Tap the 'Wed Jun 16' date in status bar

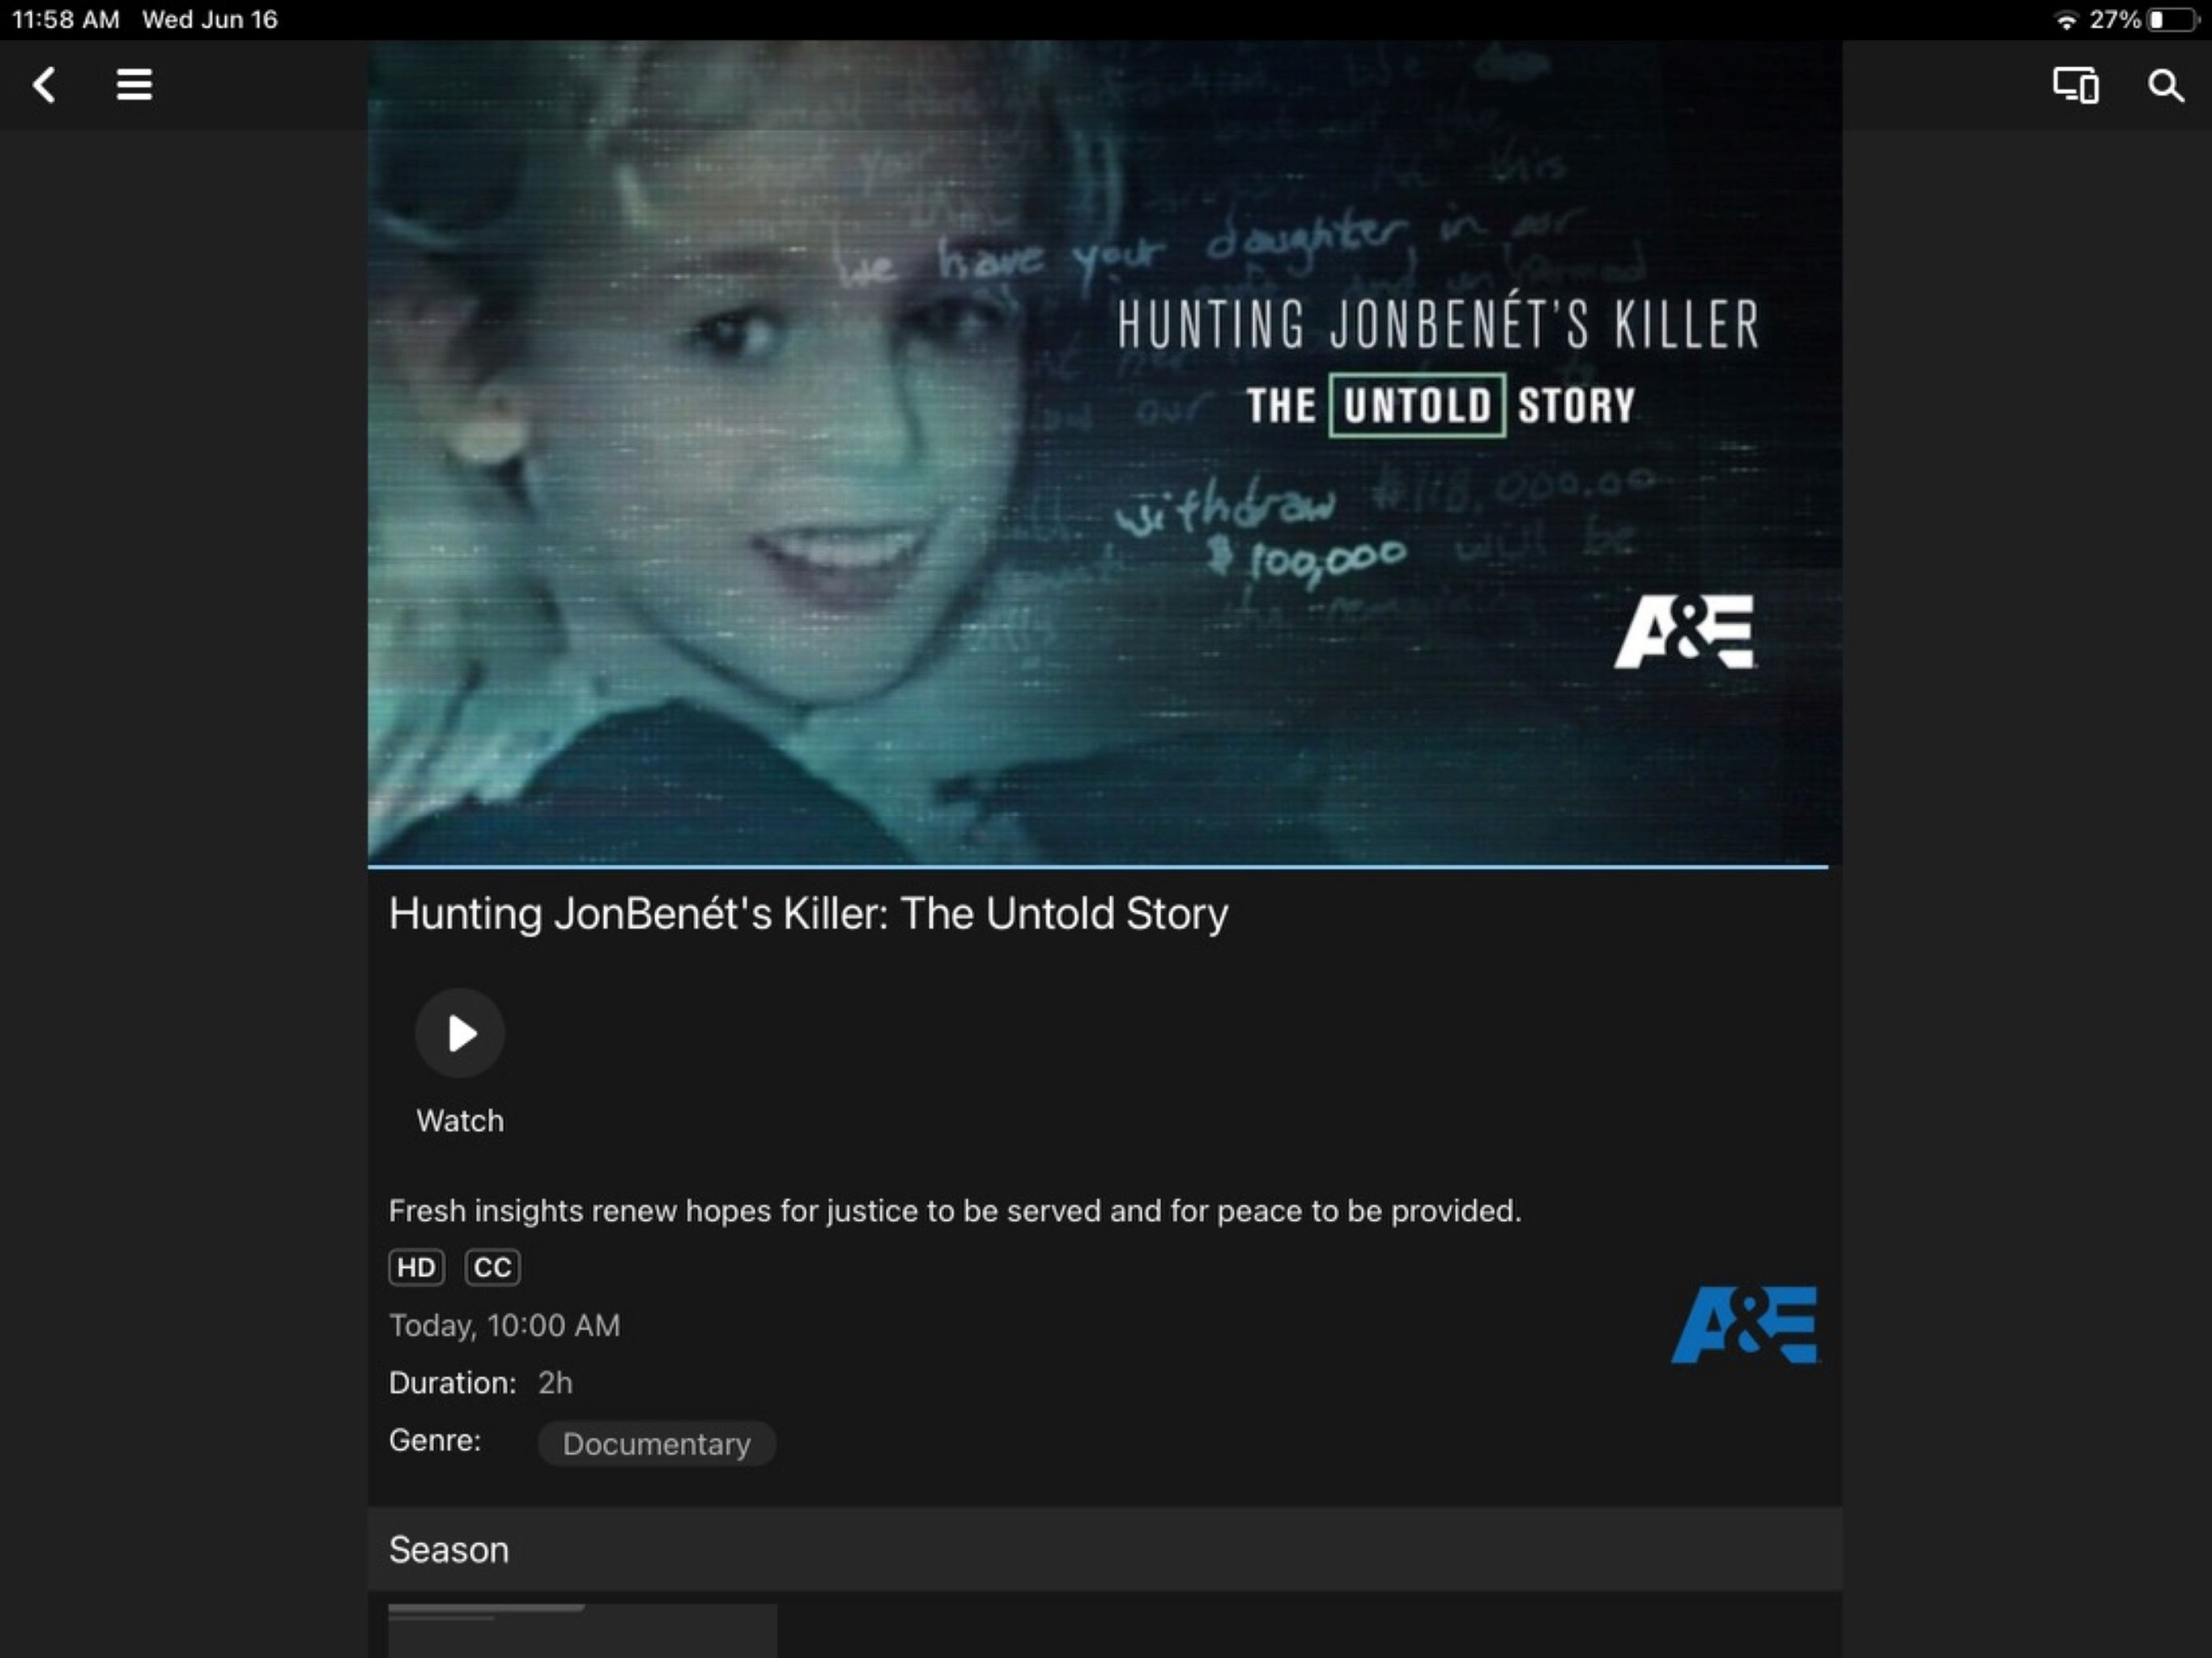point(210,20)
